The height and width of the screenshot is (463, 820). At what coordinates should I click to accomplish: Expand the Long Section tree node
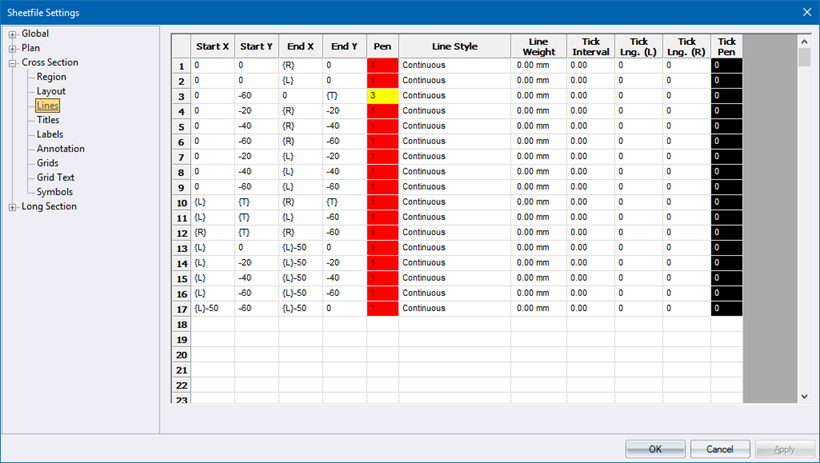coord(13,207)
